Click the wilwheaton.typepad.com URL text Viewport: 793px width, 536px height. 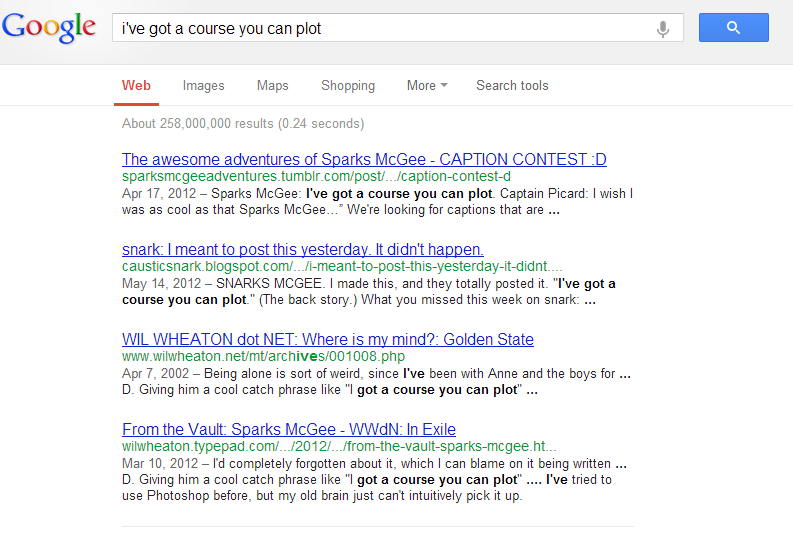click(339, 446)
